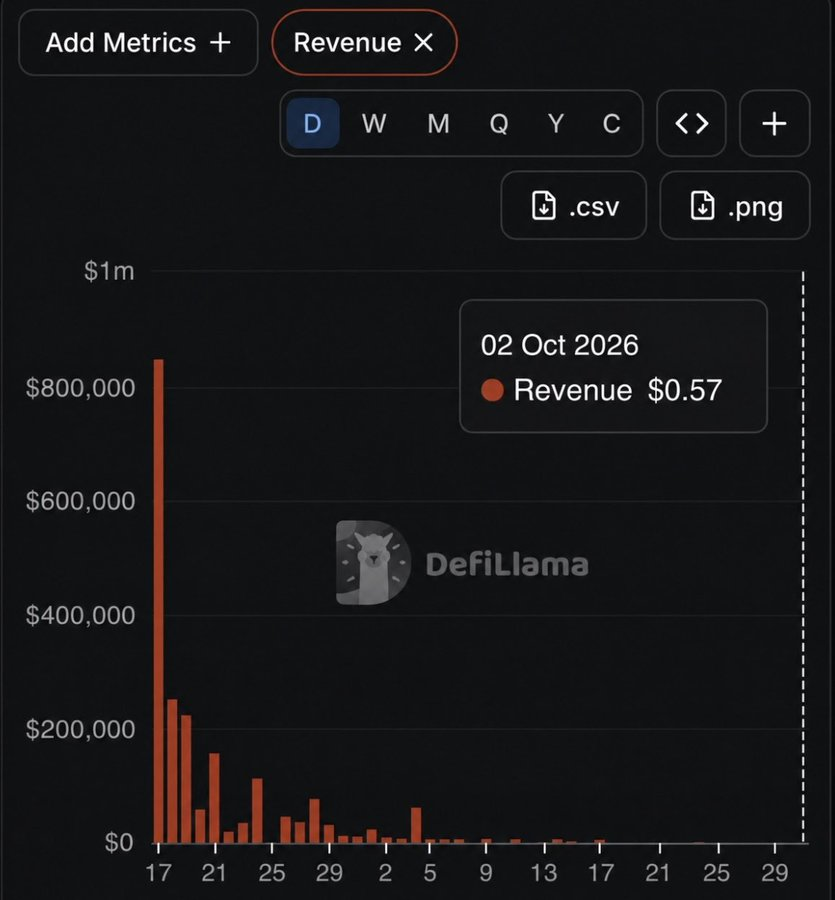Viewport: 835px width, 900px height.
Task: Switch to quarterly Q interval
Action: click(x=499, y=123)
